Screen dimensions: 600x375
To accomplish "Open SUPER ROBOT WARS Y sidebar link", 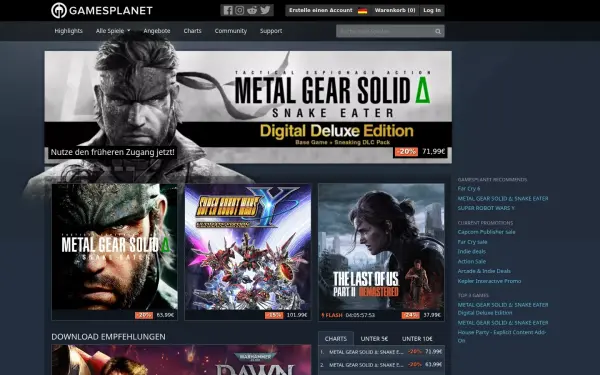I will [x=486, y=208].
